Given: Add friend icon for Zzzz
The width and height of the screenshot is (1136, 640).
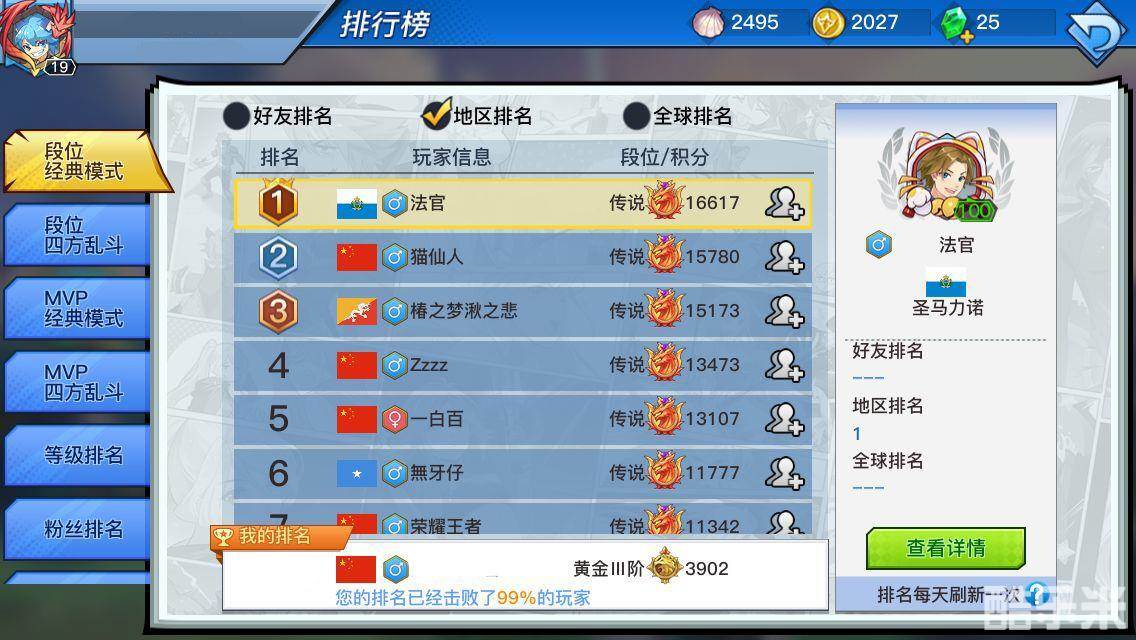Looking at the screenshot, I should (785, 365).
